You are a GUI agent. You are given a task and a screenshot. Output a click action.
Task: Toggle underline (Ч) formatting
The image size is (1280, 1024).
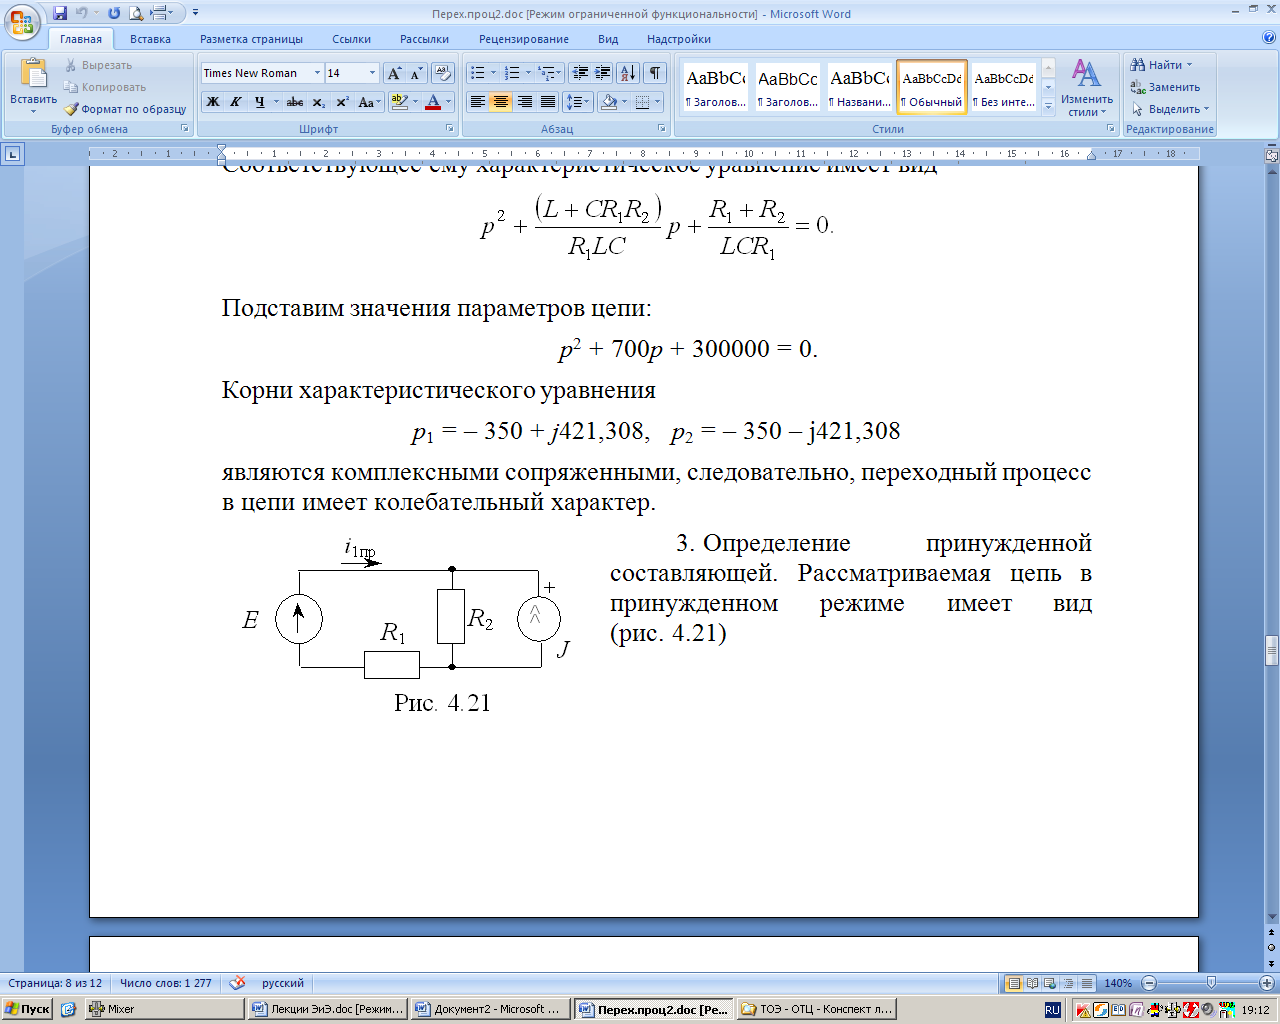click(x=259, y=102)
